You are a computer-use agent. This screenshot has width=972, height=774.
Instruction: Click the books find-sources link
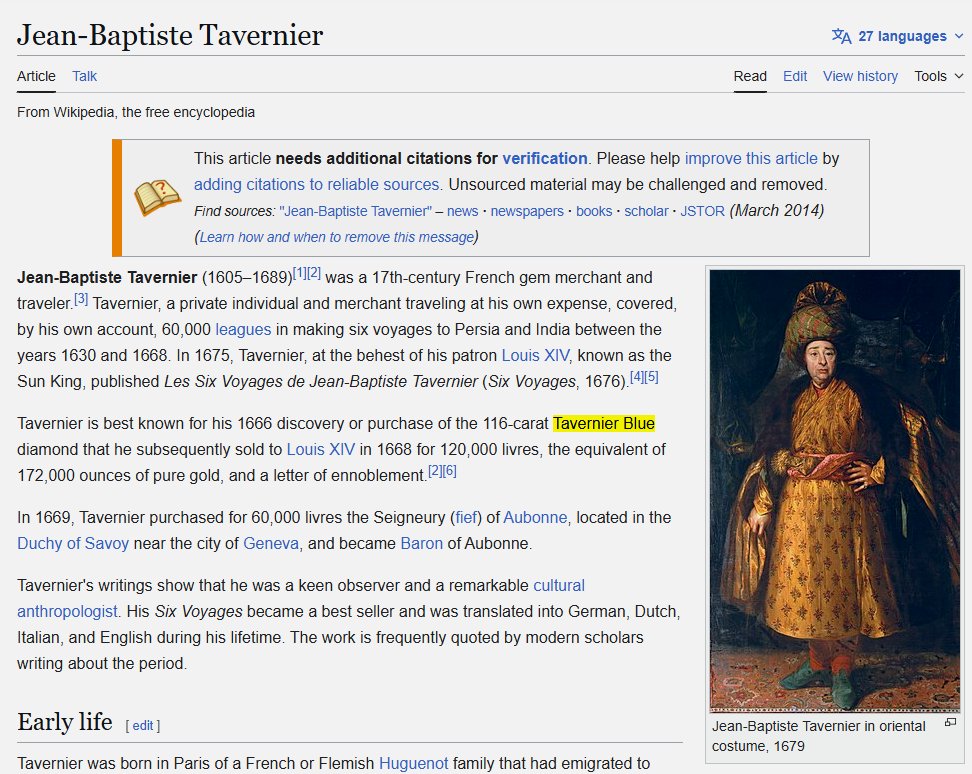coord(594,211)
